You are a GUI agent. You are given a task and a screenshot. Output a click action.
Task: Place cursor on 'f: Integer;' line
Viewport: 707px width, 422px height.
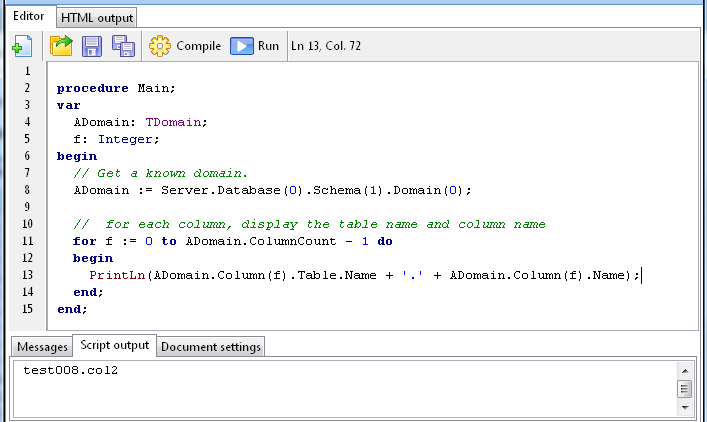(x=116, y=139)
